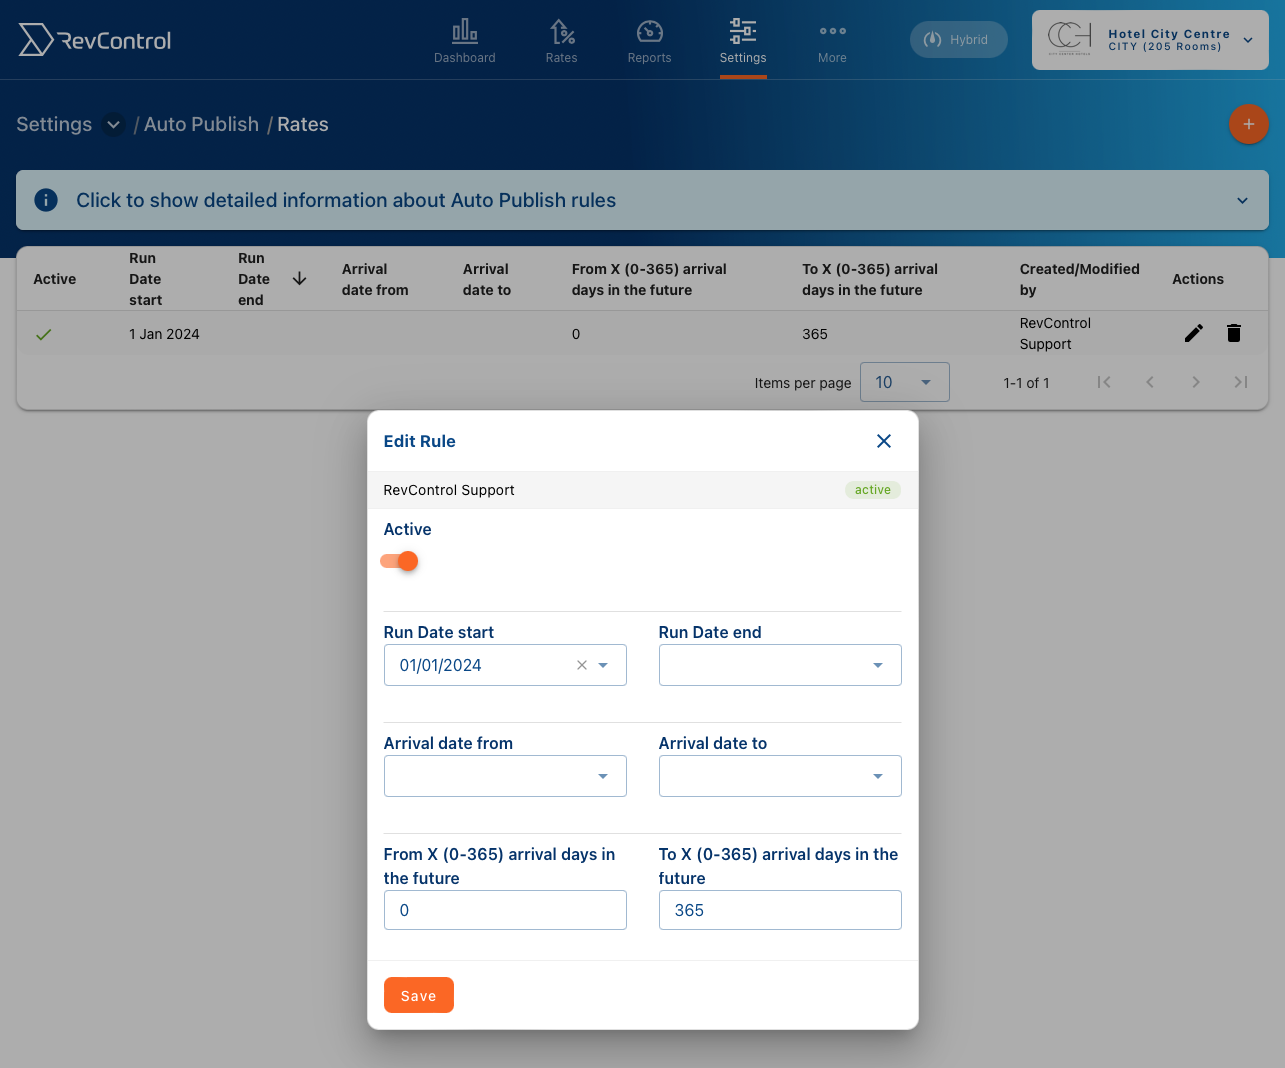Image resolution: width=1285 pixels, height=1068 pixels.
Task: Clear the Run Date start value
Action: click(582, 665)
